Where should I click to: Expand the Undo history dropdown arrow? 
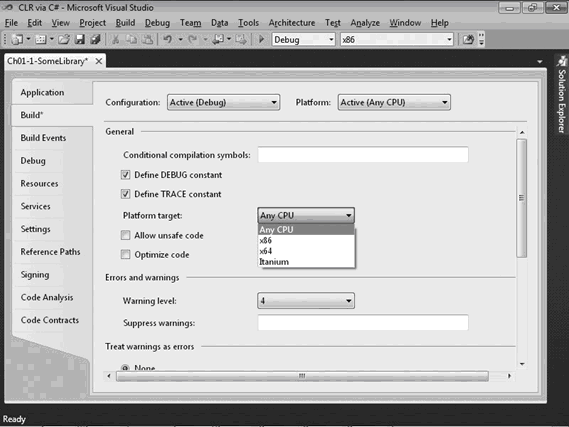(180, 39)
